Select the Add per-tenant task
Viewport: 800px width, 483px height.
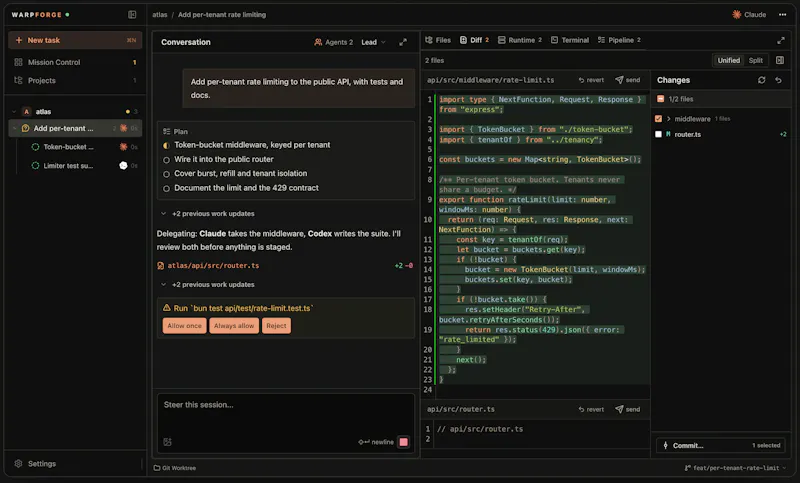click(75, 129)
